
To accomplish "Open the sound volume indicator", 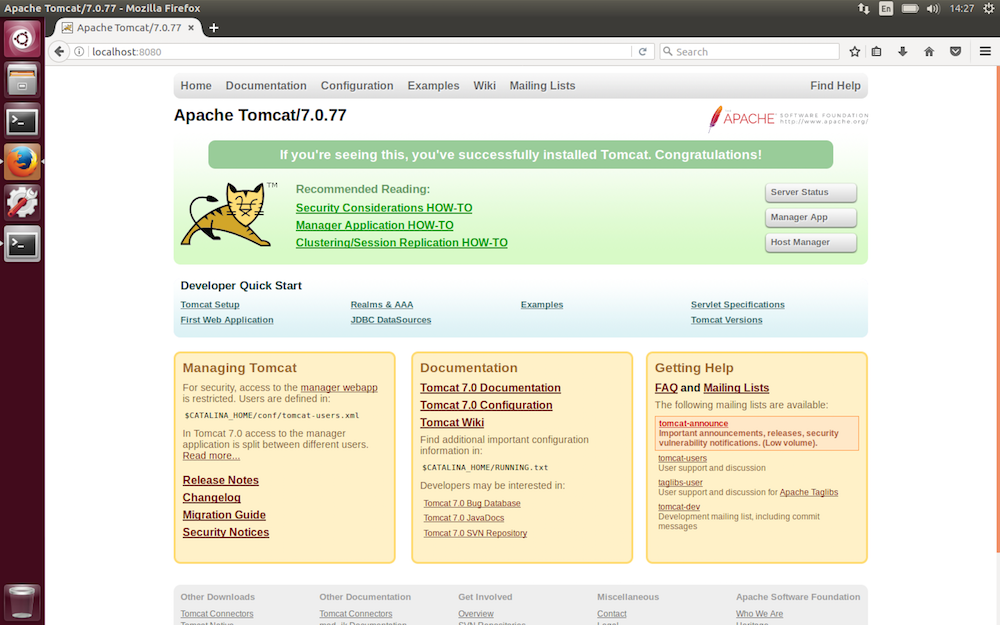I will coord(933,8).
